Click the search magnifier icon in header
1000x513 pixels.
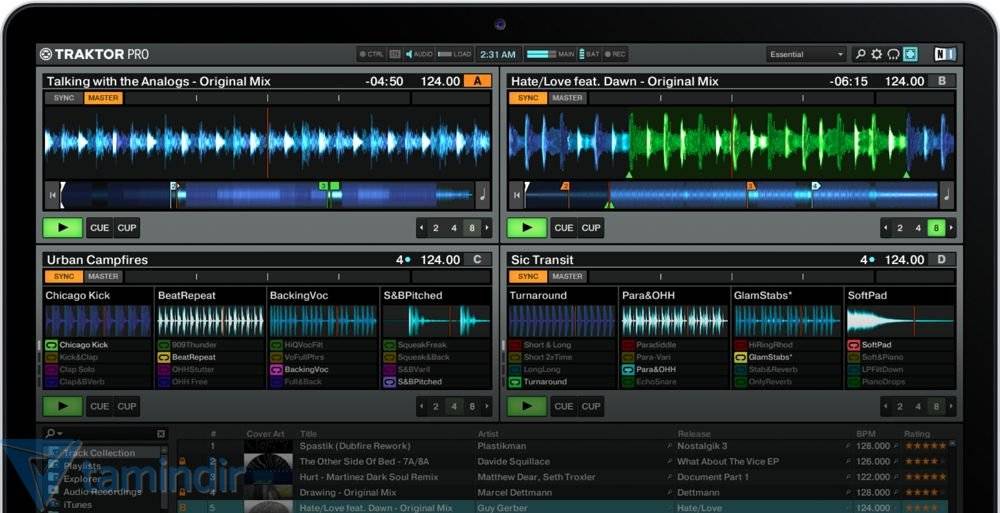tap(860, 54)
